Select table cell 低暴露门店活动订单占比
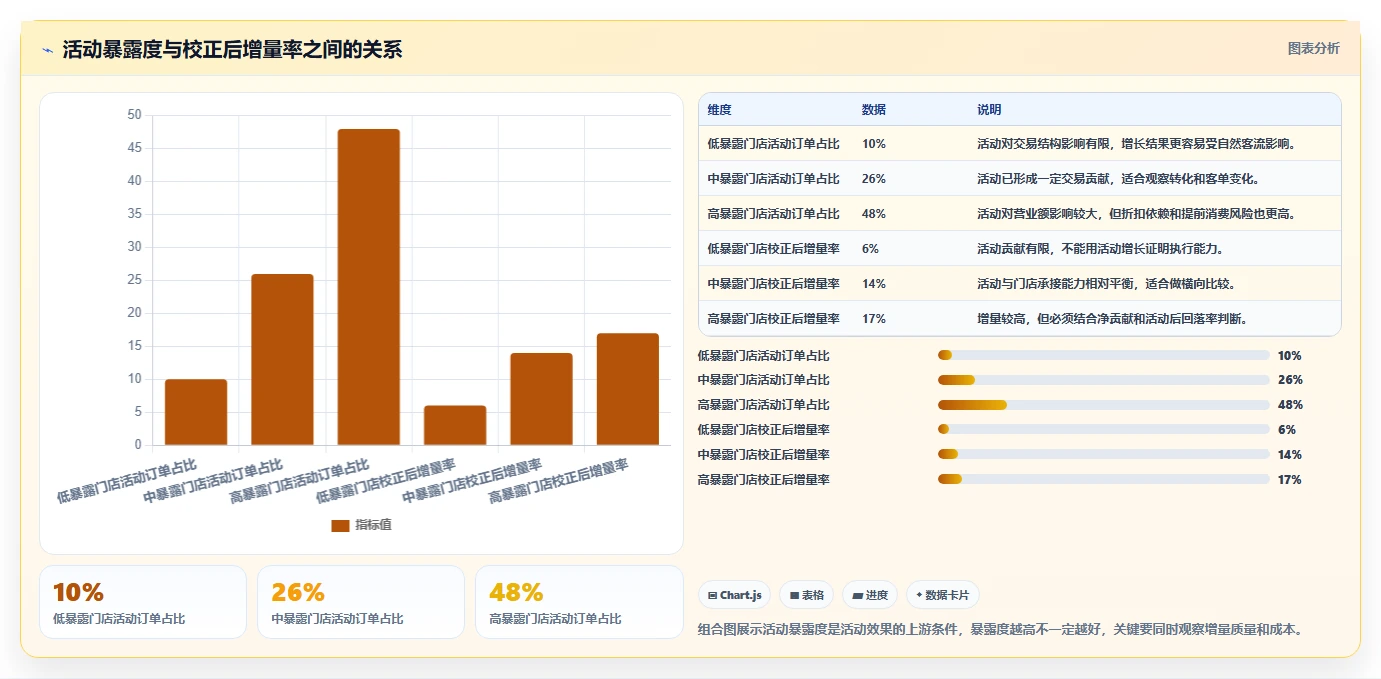The height and width of the screenshot is (679, 1381). (773, 144)
